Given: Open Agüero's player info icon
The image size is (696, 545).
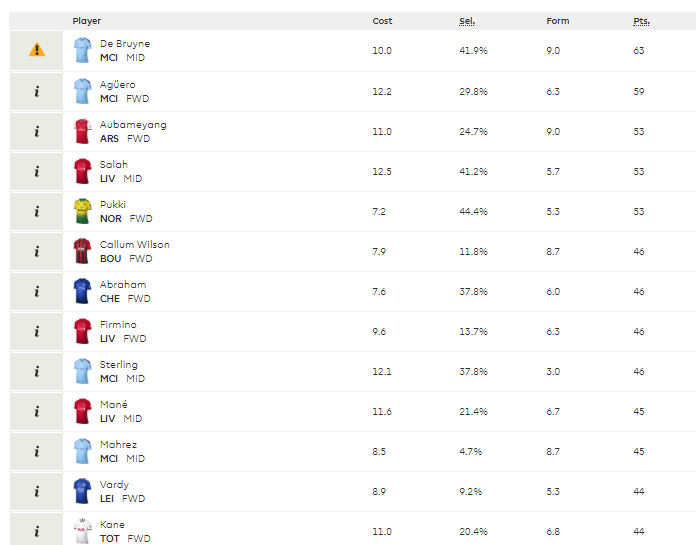Looking at the screenshot, I should pos(37,91).
